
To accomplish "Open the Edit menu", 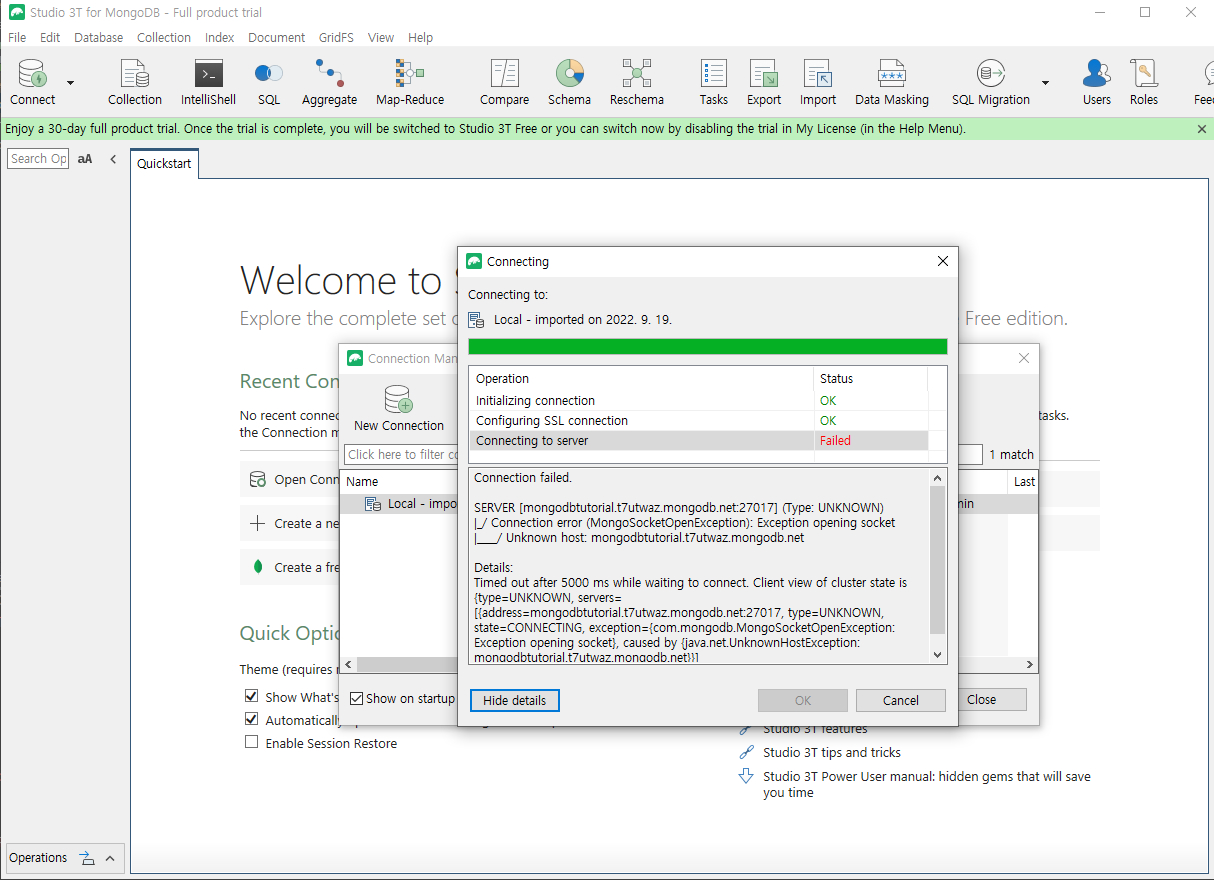I will (50, 37).
